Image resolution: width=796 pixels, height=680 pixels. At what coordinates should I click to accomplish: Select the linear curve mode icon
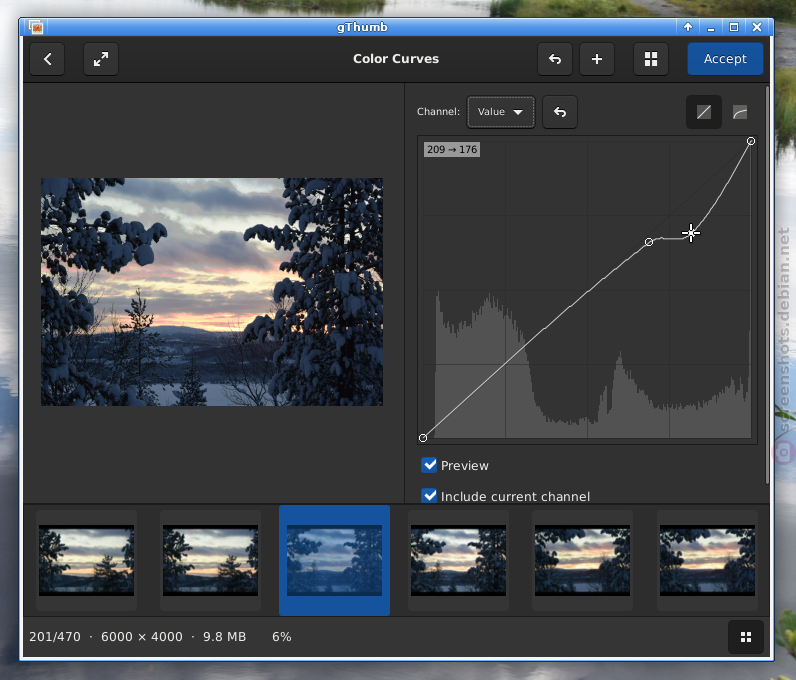point(704,112)
